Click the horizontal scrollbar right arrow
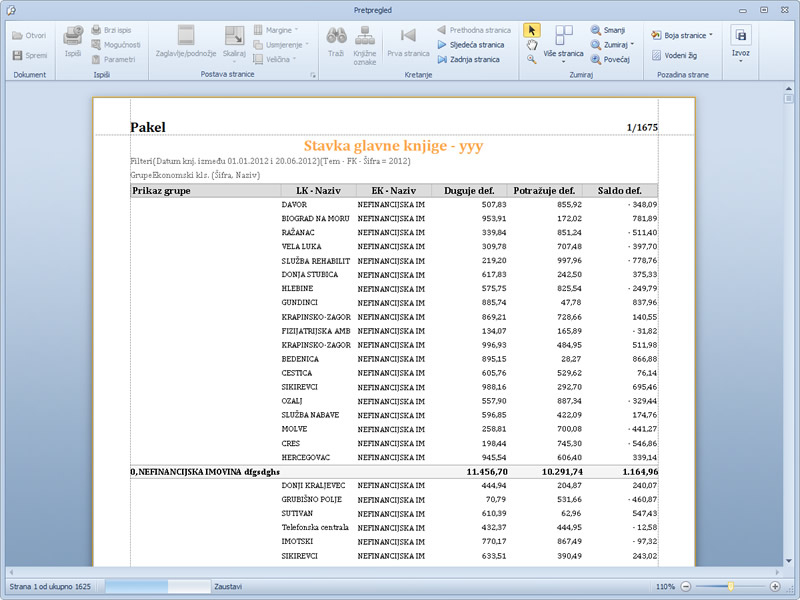 click(x=778, y=572)
